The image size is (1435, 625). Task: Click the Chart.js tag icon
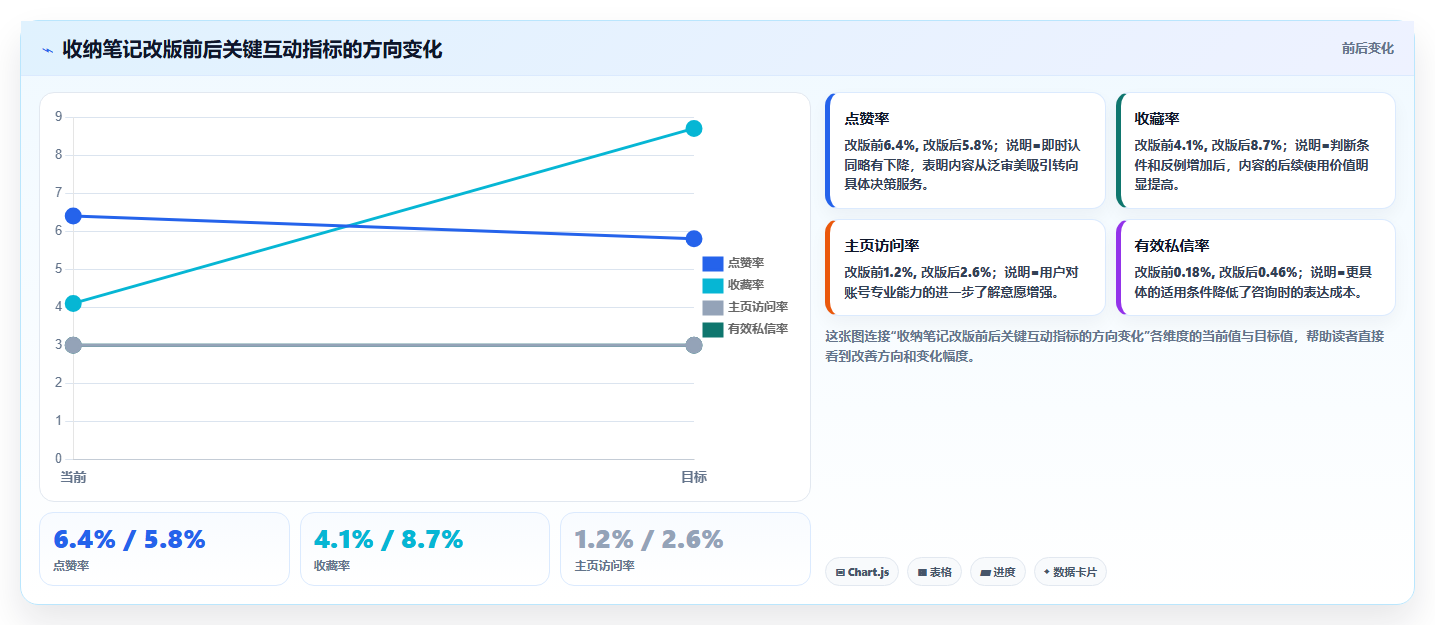(x=841, y=572)
